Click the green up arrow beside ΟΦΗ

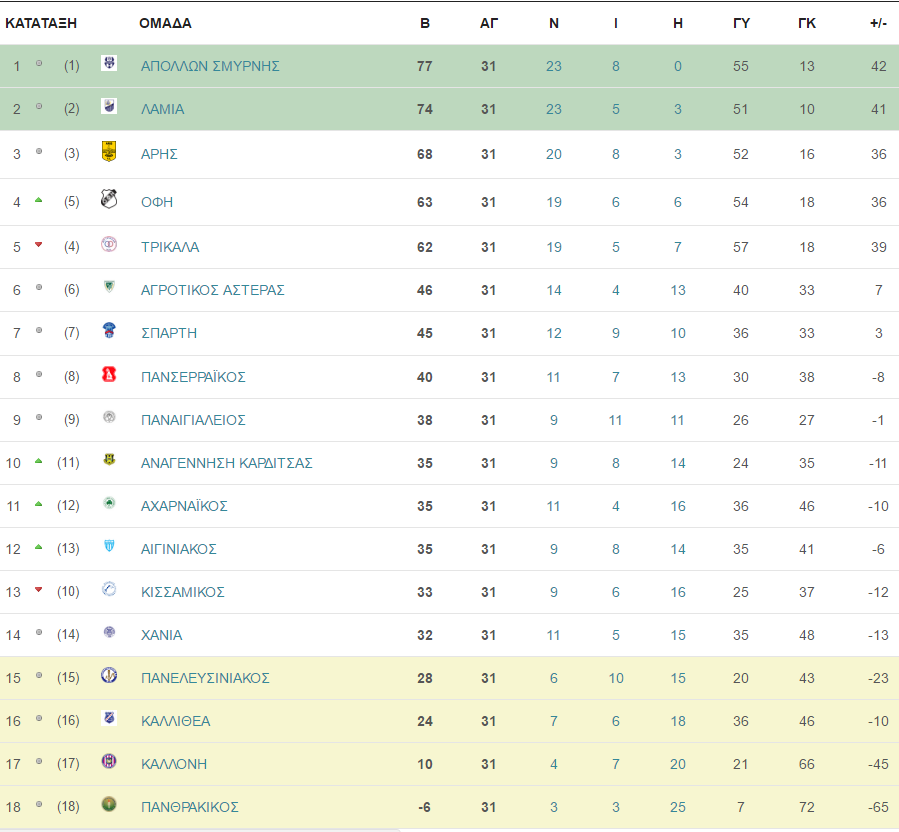(38, 200)
